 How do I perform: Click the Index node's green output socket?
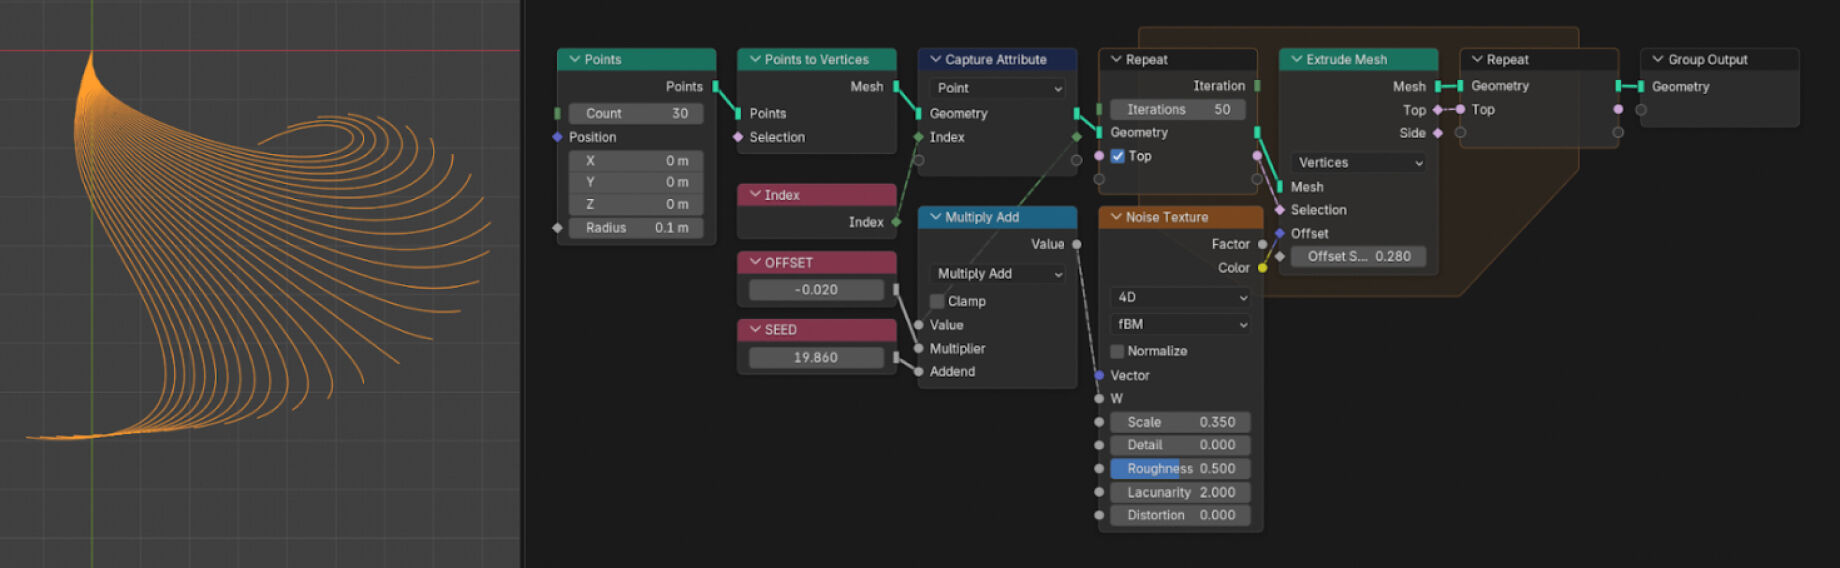pyautogui.click(x=896, y=222)
